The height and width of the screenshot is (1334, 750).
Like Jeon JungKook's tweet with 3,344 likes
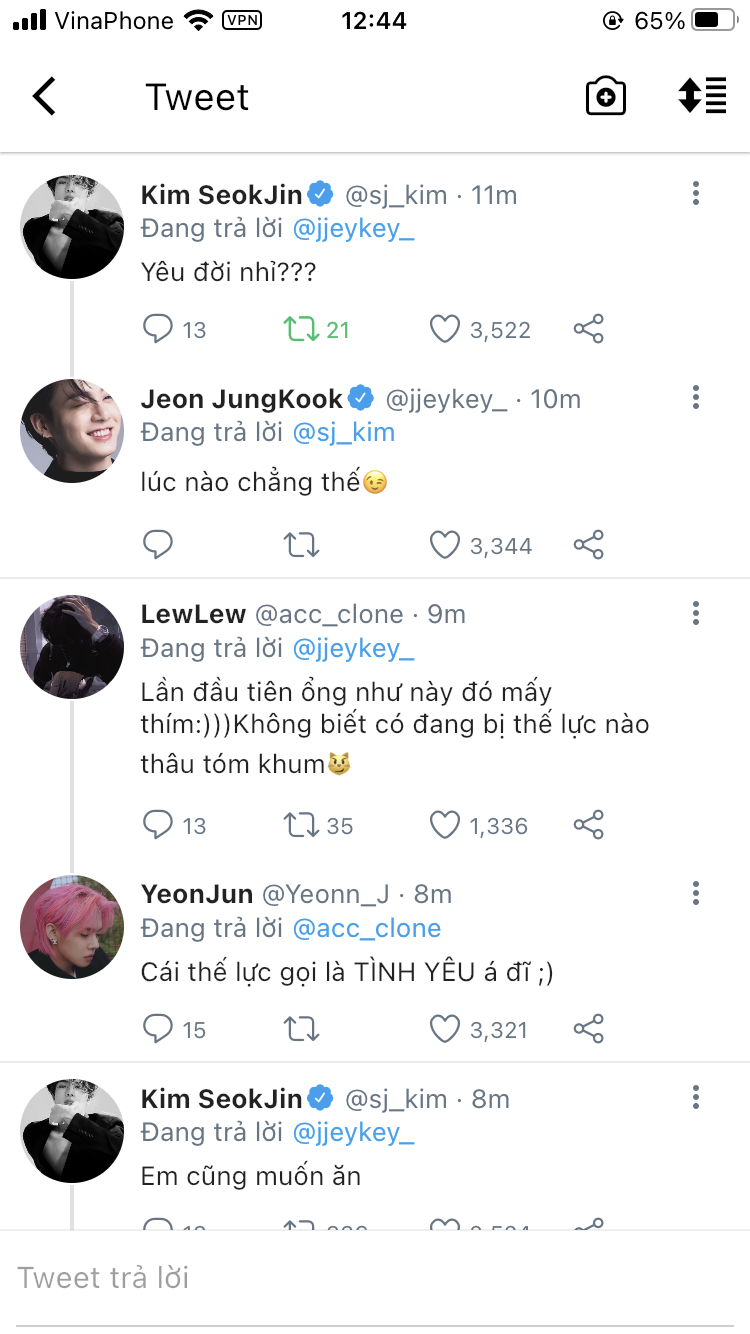click(444, 545)
